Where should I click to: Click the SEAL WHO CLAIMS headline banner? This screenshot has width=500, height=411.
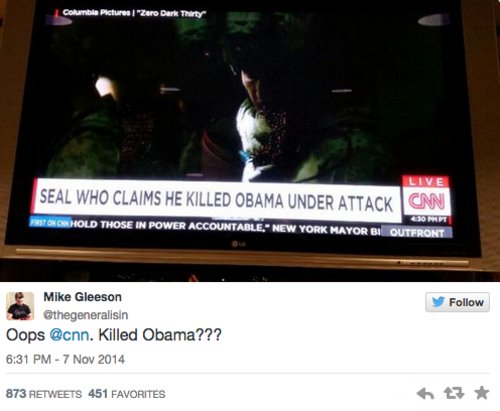tap(217, 200)
